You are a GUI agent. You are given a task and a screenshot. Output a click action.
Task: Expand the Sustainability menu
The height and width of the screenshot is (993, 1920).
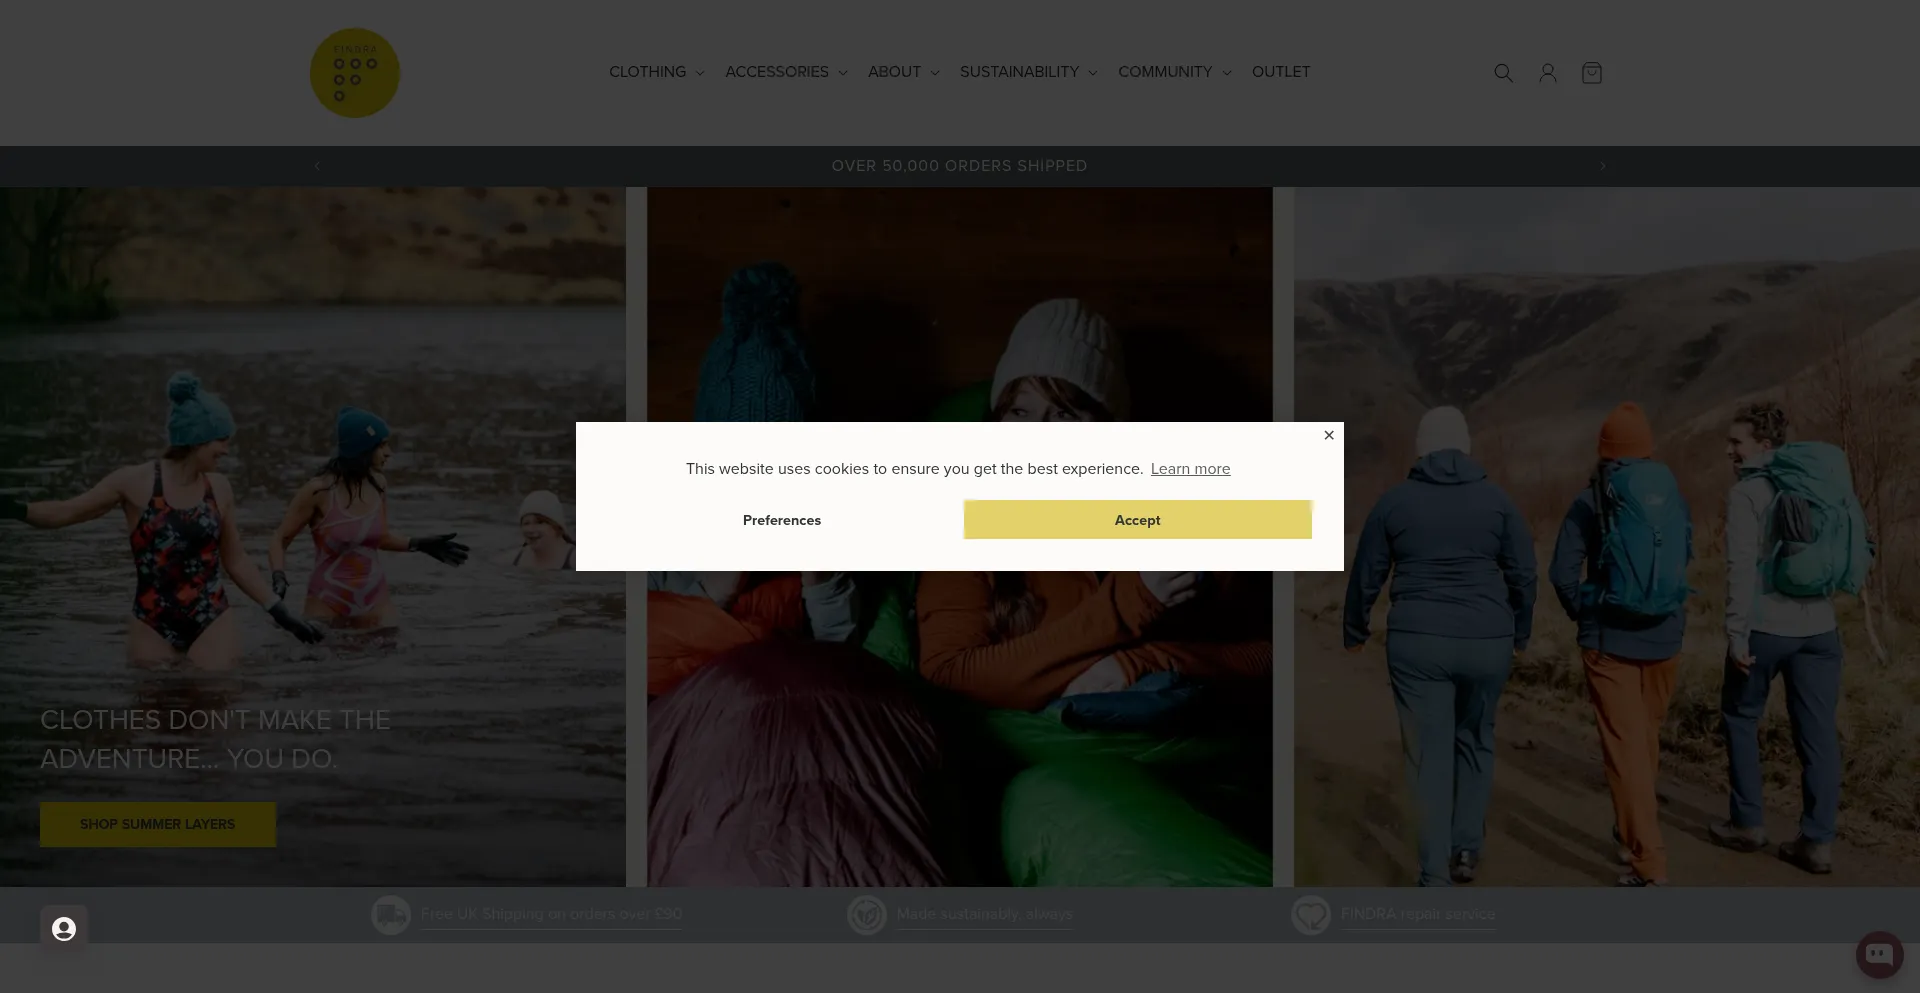click(1029, 72)
